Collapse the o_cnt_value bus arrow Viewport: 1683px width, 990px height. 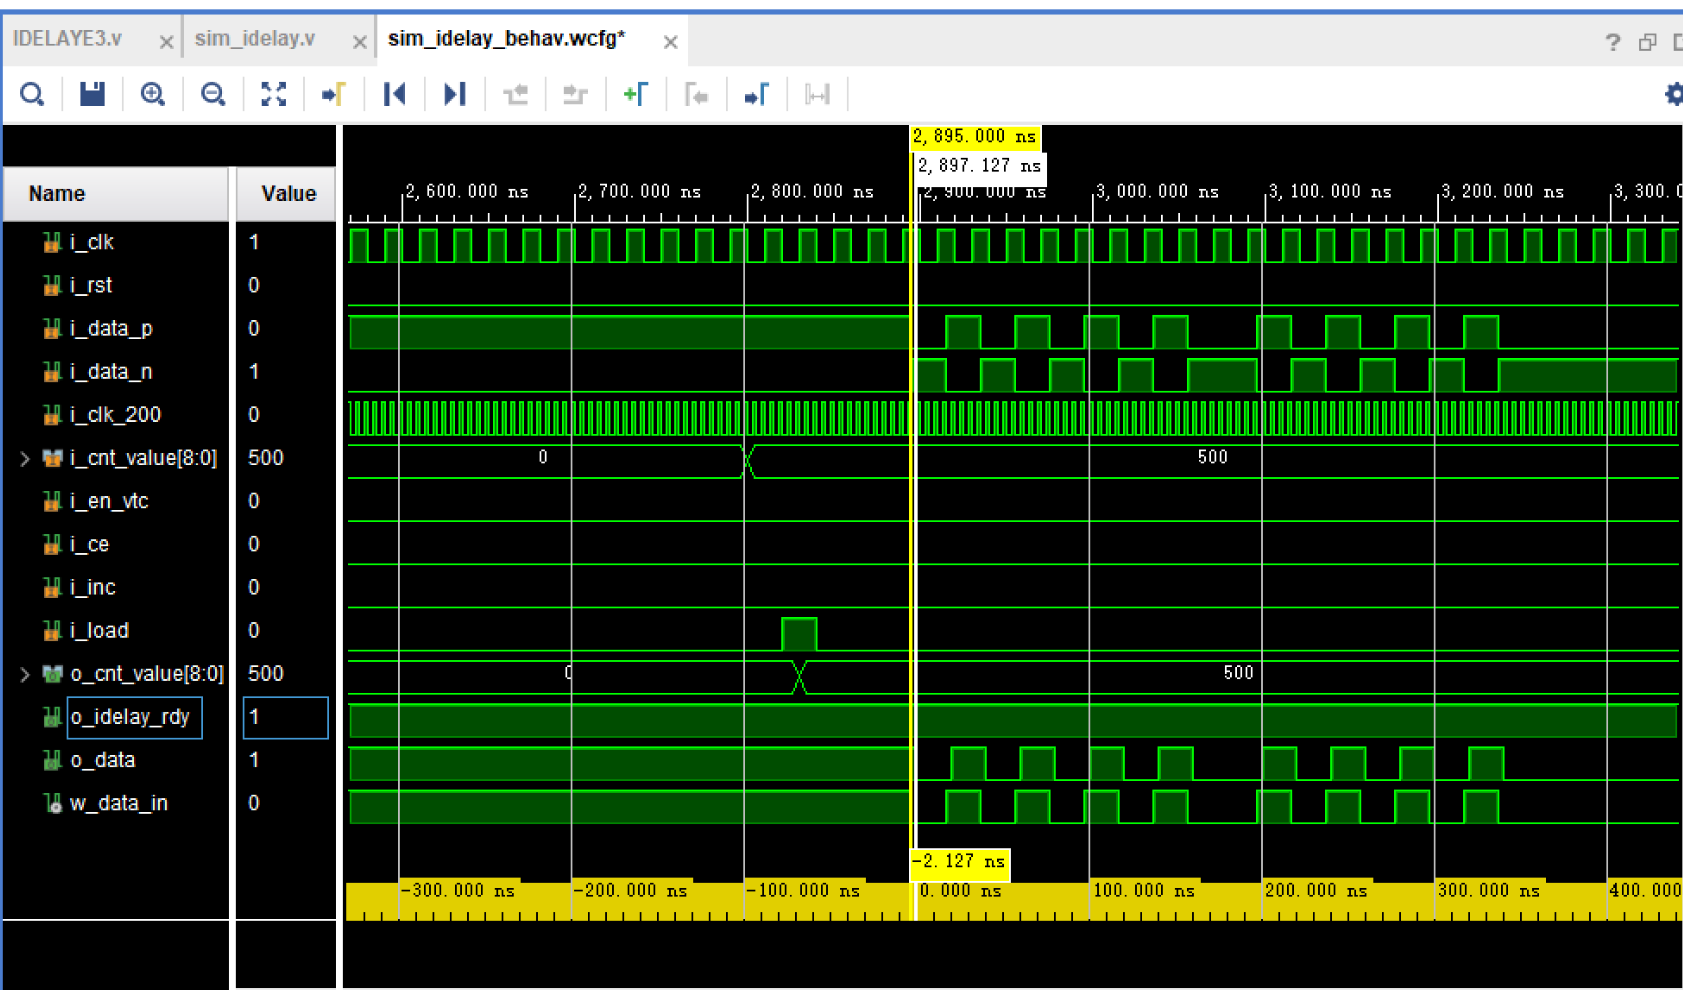[x=23, y=673]
